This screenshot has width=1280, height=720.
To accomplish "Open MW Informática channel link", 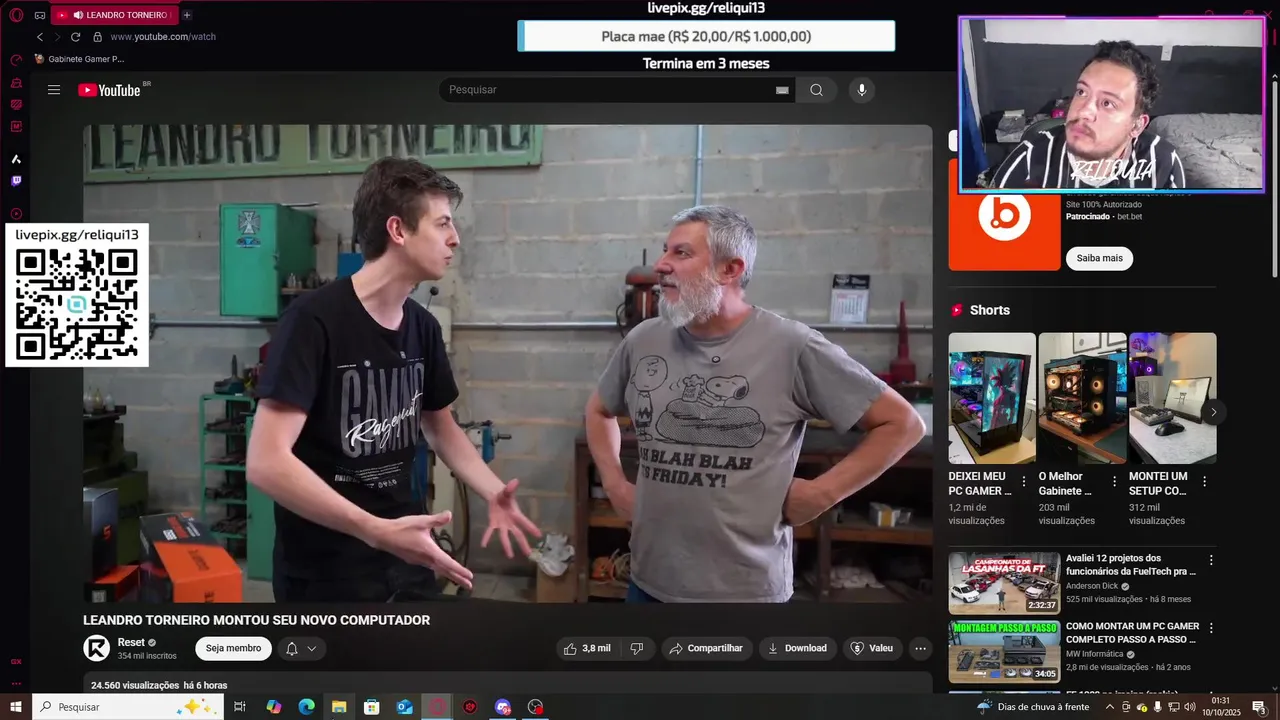I will point(1095,654).
